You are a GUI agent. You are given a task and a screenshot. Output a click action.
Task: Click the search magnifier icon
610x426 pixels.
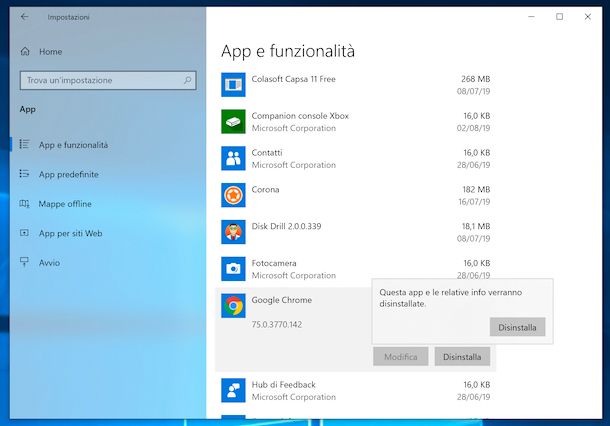(x=188, y=80)
